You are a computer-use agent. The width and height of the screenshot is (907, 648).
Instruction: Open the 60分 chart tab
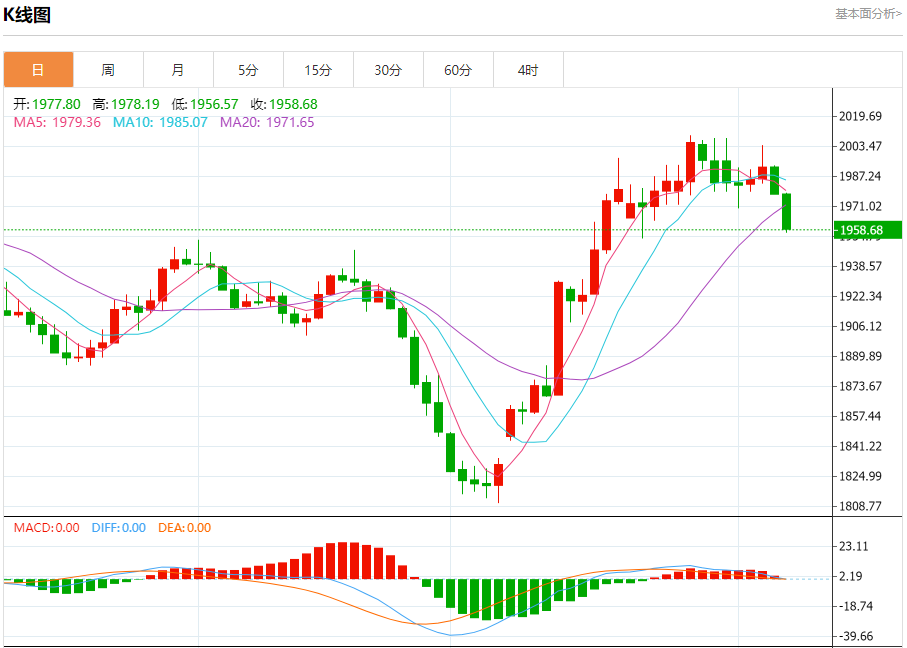[458, 70]
